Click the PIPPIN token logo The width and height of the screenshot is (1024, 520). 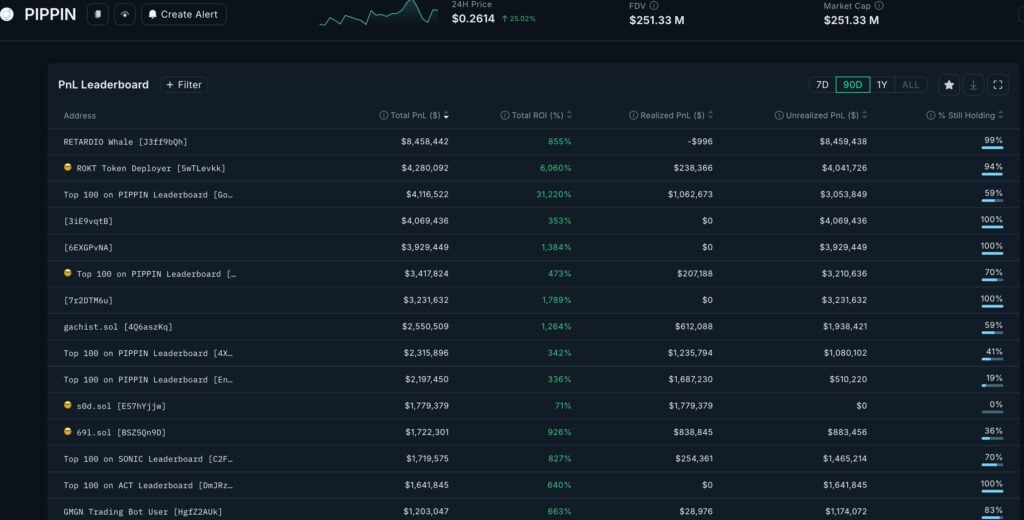point(8,14)
